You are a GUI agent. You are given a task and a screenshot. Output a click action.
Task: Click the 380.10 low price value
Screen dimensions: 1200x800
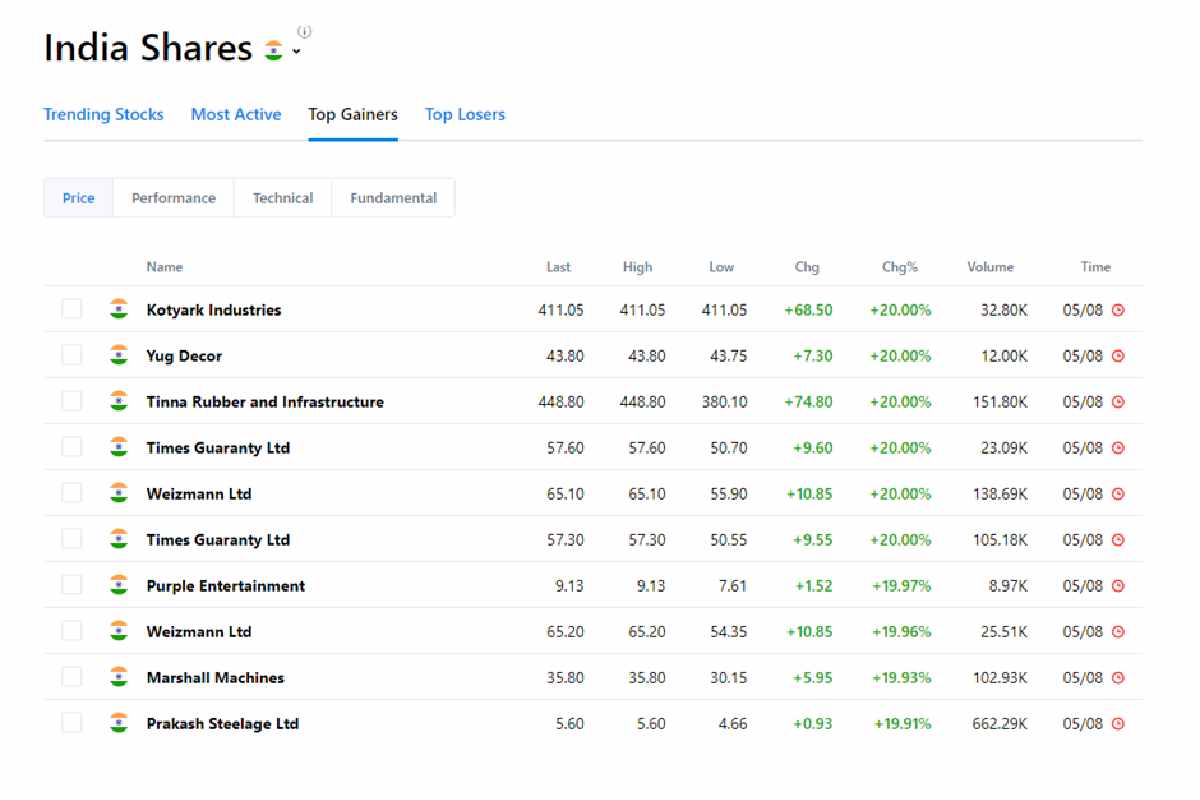[x=725, y=402]
